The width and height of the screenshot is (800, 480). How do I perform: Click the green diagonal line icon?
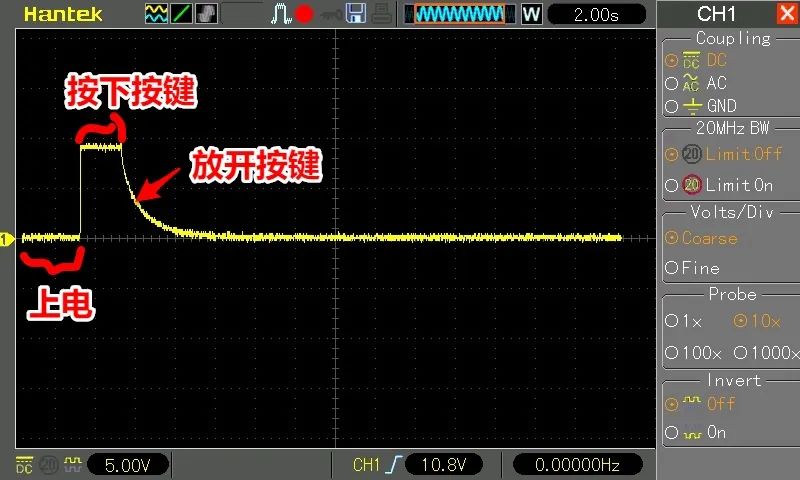coord(182,14)
